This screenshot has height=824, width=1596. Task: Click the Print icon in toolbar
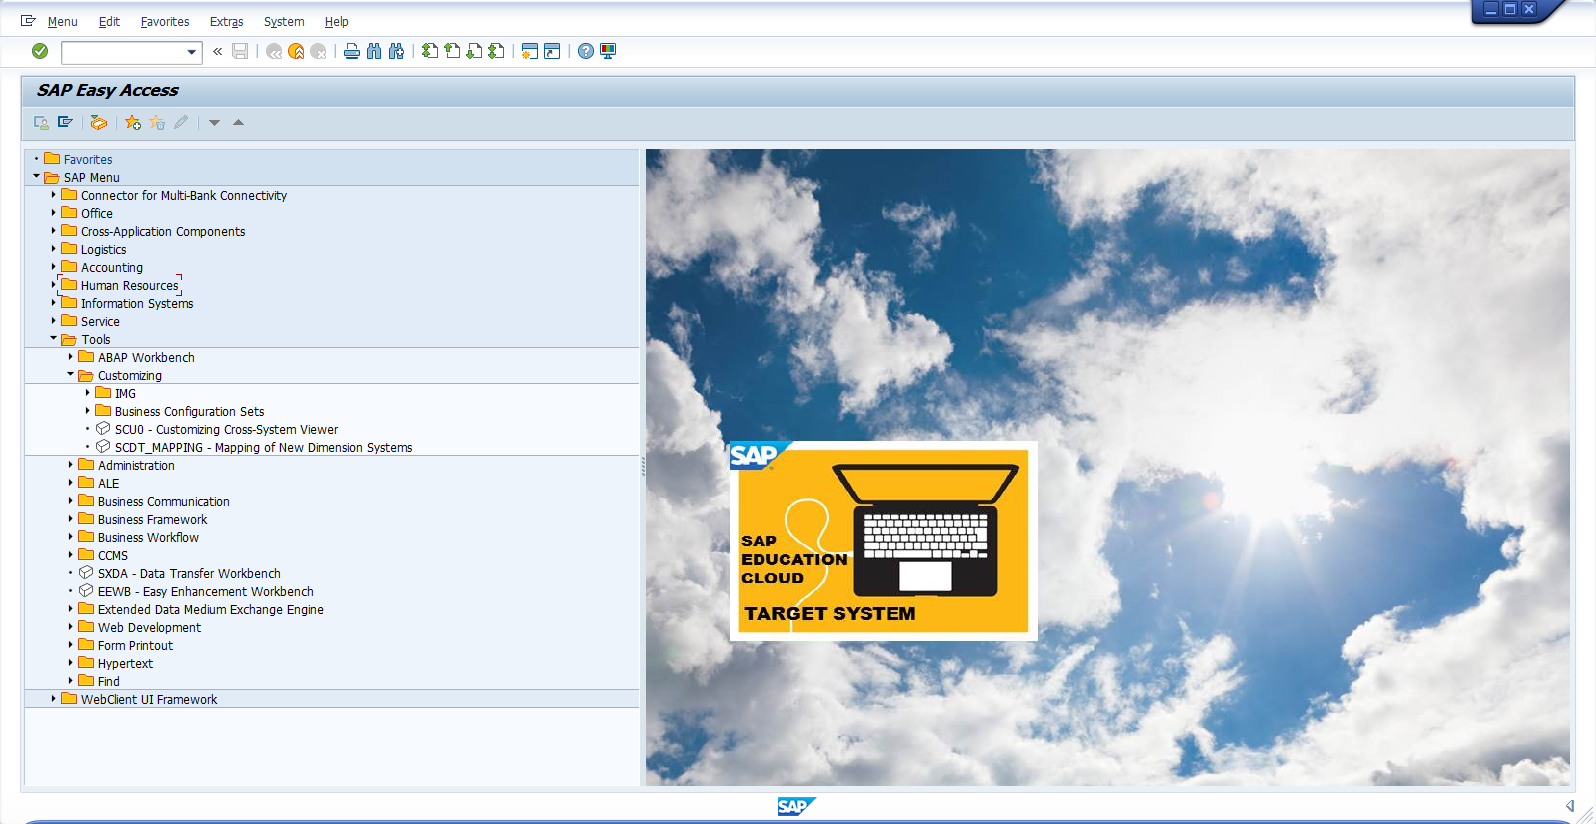[351, 51]
